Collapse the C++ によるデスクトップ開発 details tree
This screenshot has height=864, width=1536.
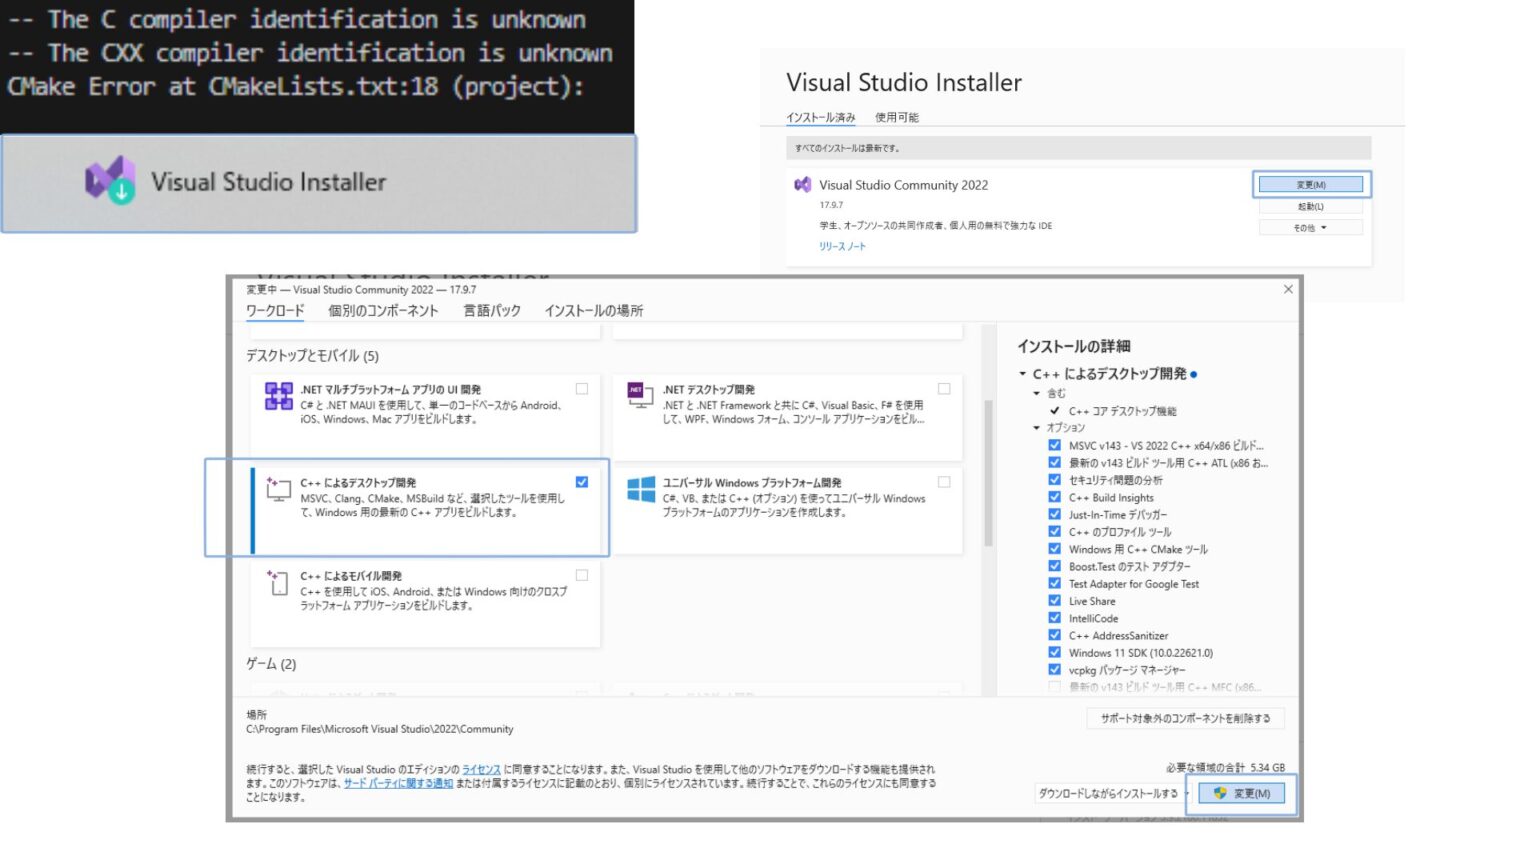click(x=1022, y=374)
